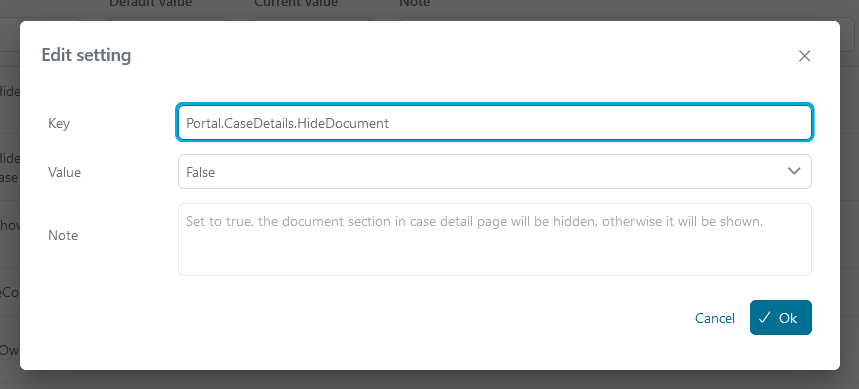Confirm changes with the Ok button
Viewport: 859px width, 389px height.
click(x=781, y=318)
